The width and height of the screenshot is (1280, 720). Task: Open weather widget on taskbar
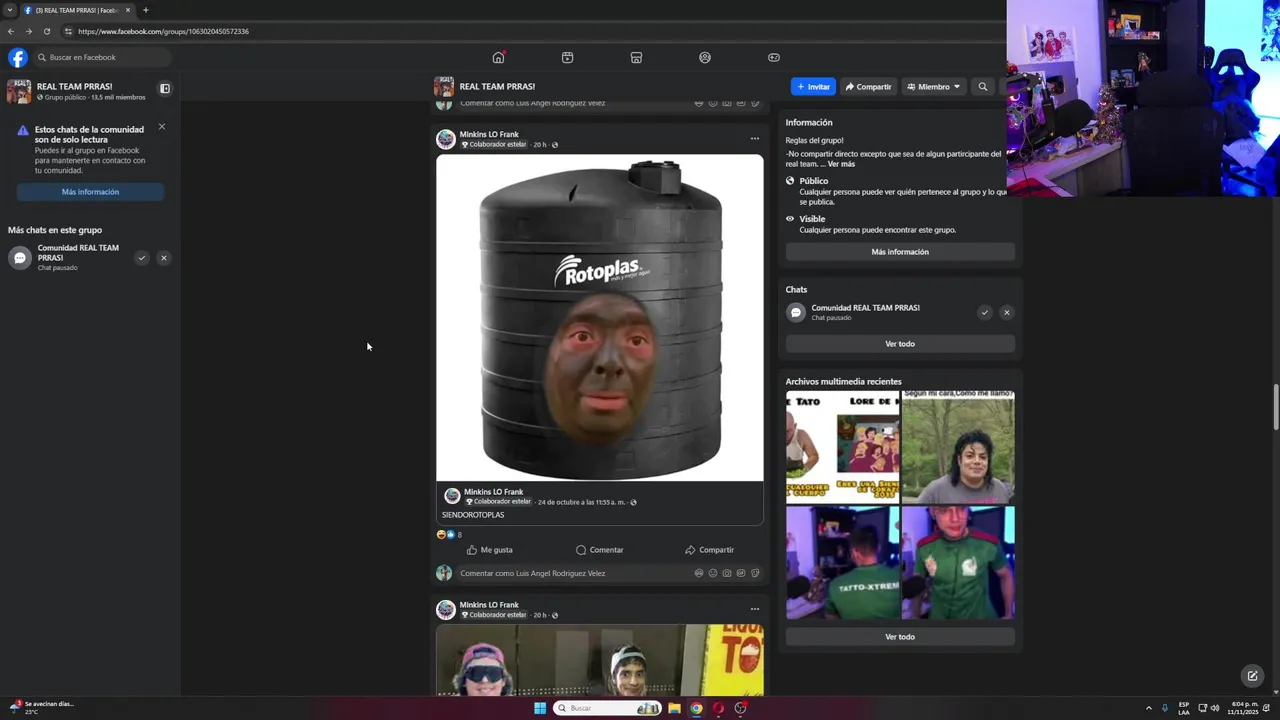[x=41, y=707]
